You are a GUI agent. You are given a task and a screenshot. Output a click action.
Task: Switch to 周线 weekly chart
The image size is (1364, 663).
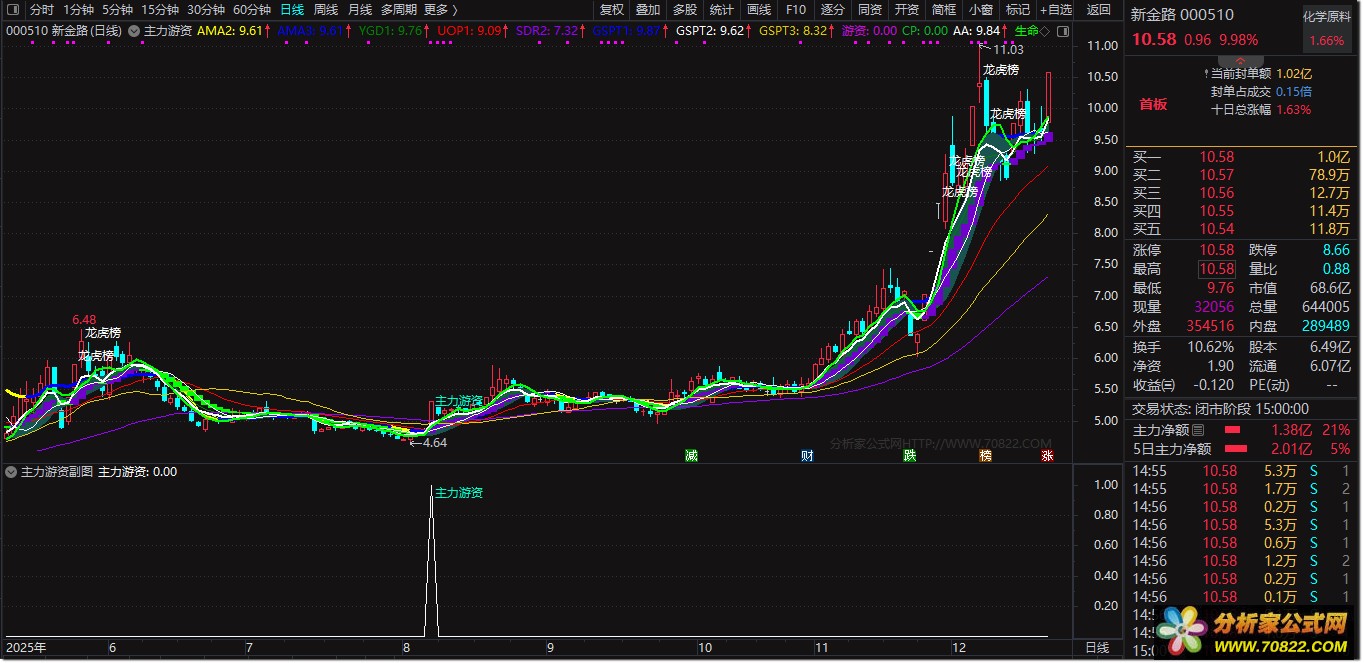[326, 9]
